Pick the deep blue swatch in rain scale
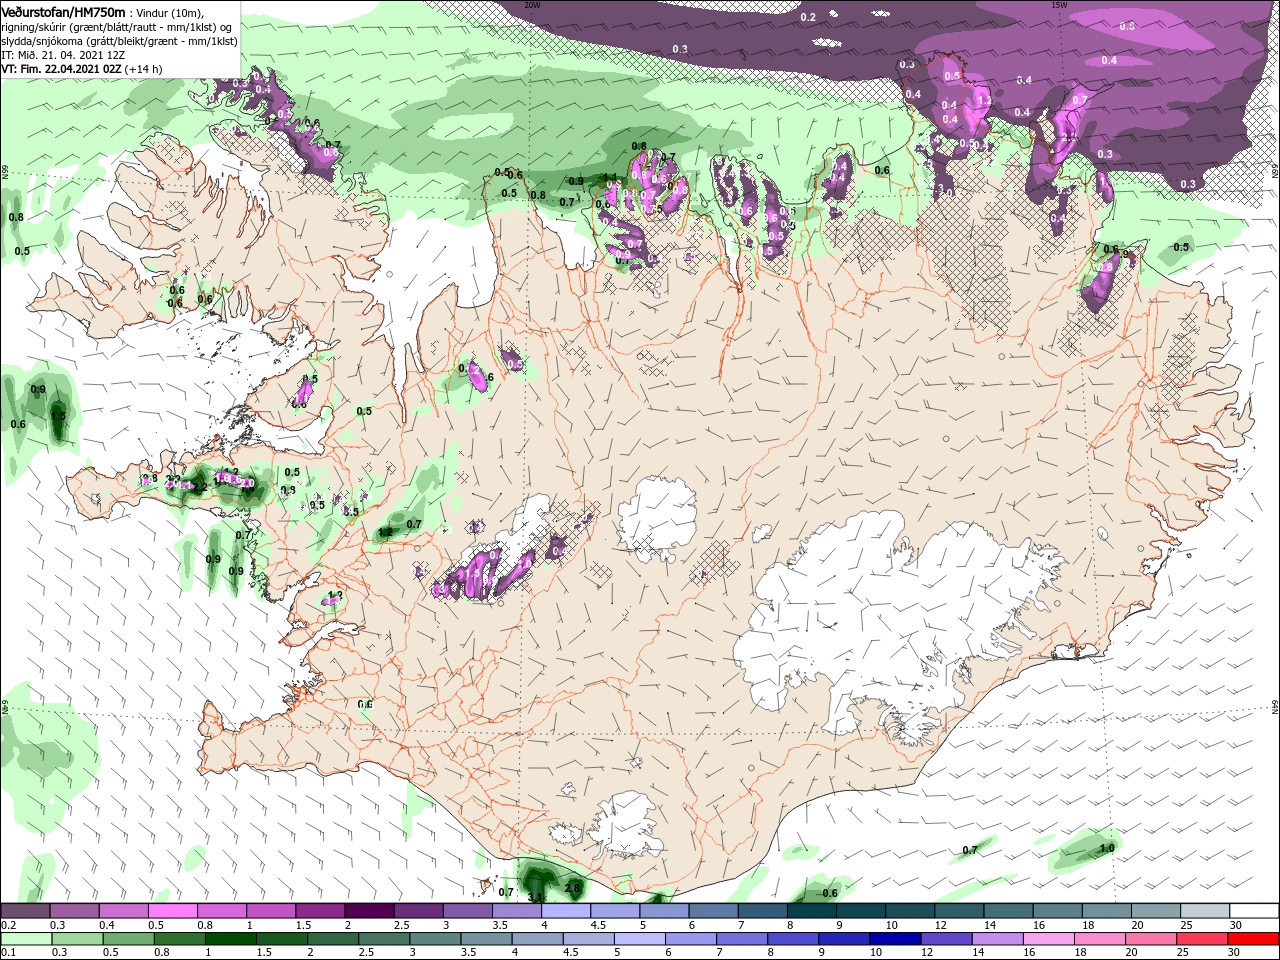Image resolution: width=1280 pixels, height=960 pixels. [894, 939]
